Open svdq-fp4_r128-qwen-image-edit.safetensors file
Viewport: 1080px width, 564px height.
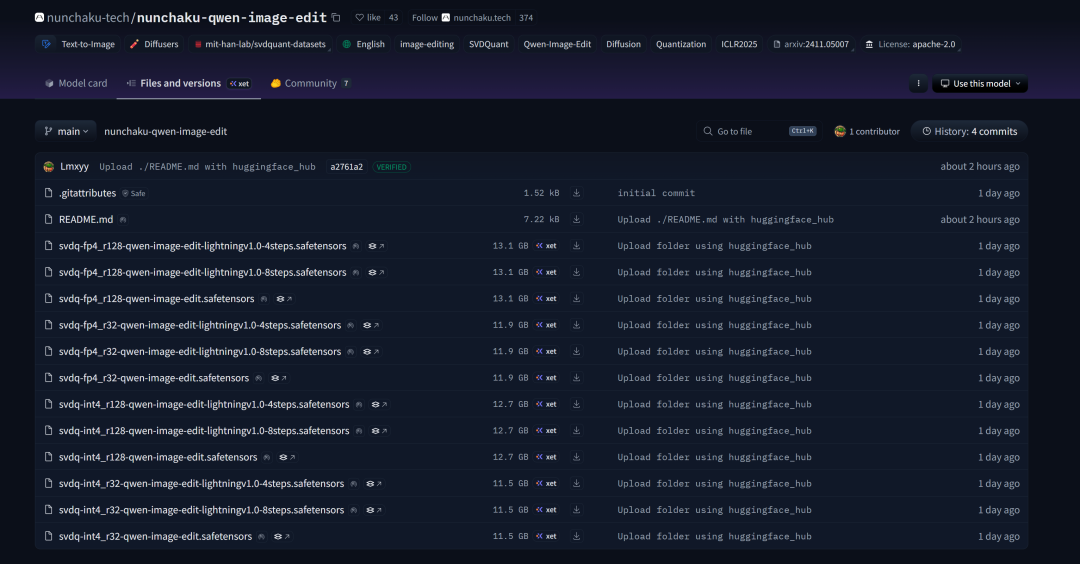tap(156, 298)
